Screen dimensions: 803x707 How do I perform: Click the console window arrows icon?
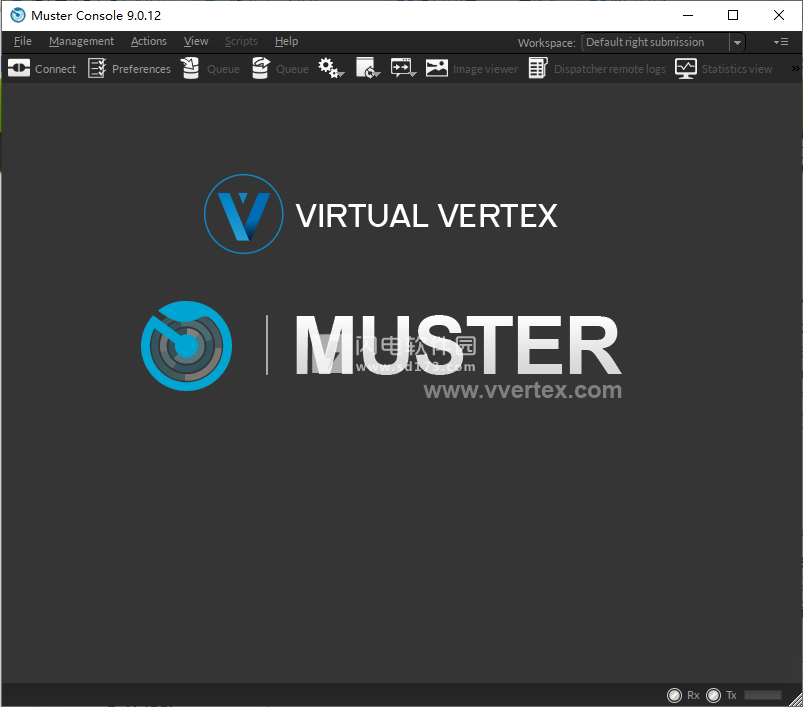click(404, 68)
